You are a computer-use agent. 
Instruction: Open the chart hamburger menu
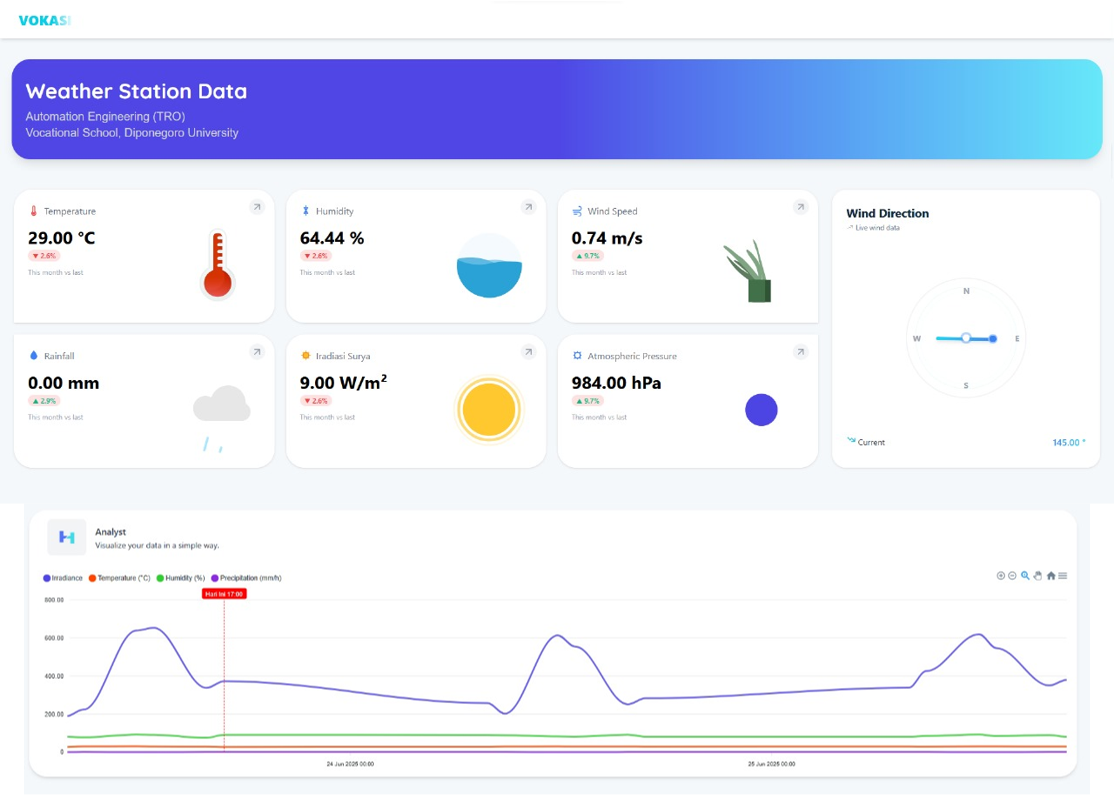pos(1063,576)
